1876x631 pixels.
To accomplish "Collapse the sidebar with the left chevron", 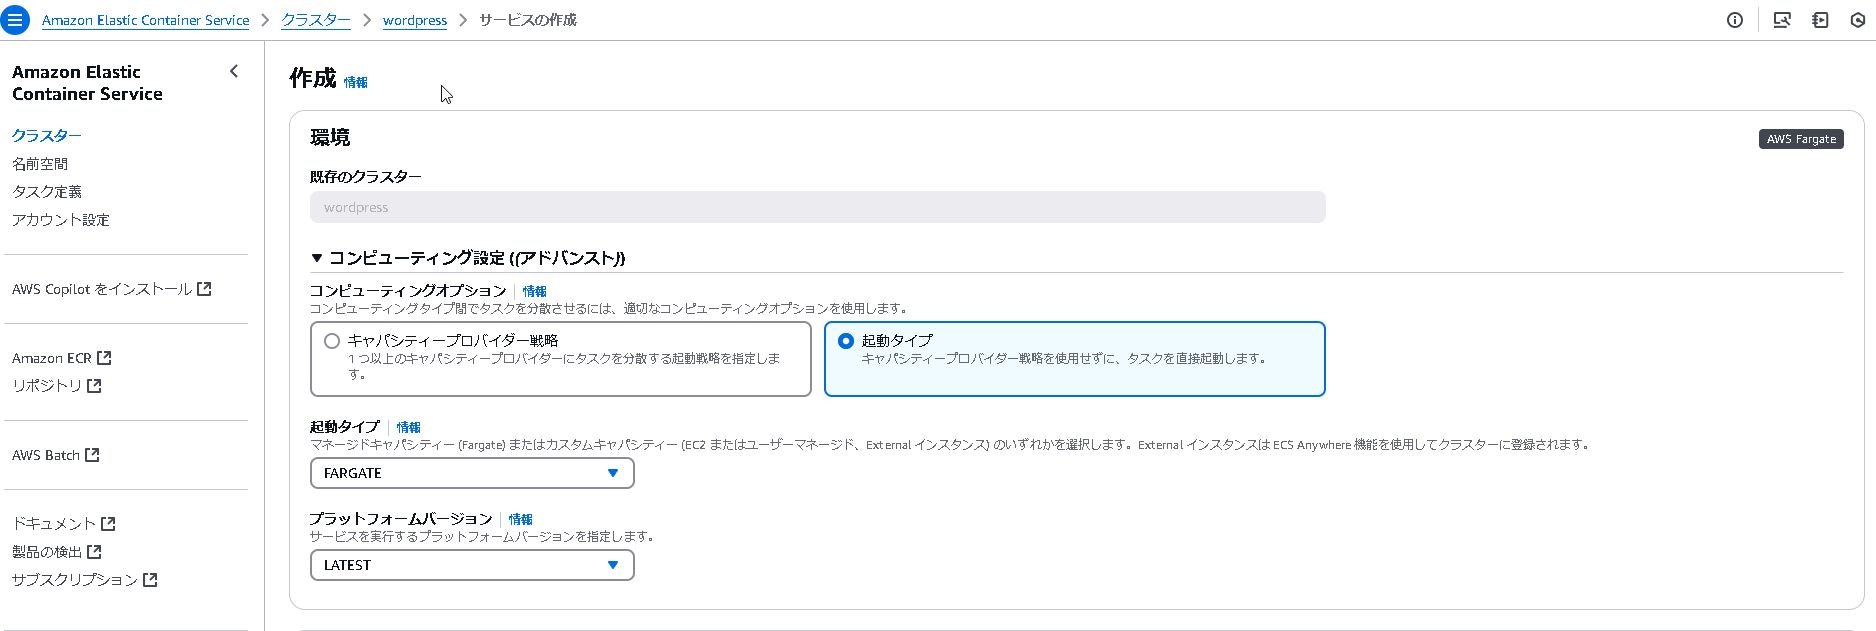I will (x=234, y=71).
